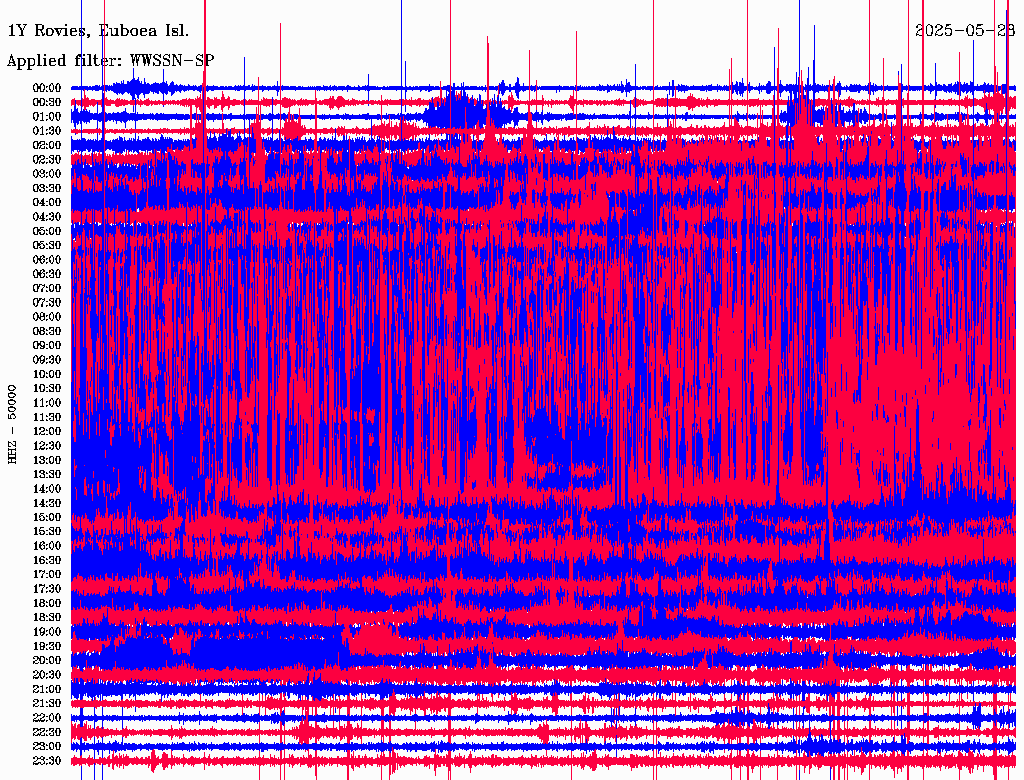Pick the 17:00 time row label
The height and width of the screenshot is (780, 1024).
[48, 574]
